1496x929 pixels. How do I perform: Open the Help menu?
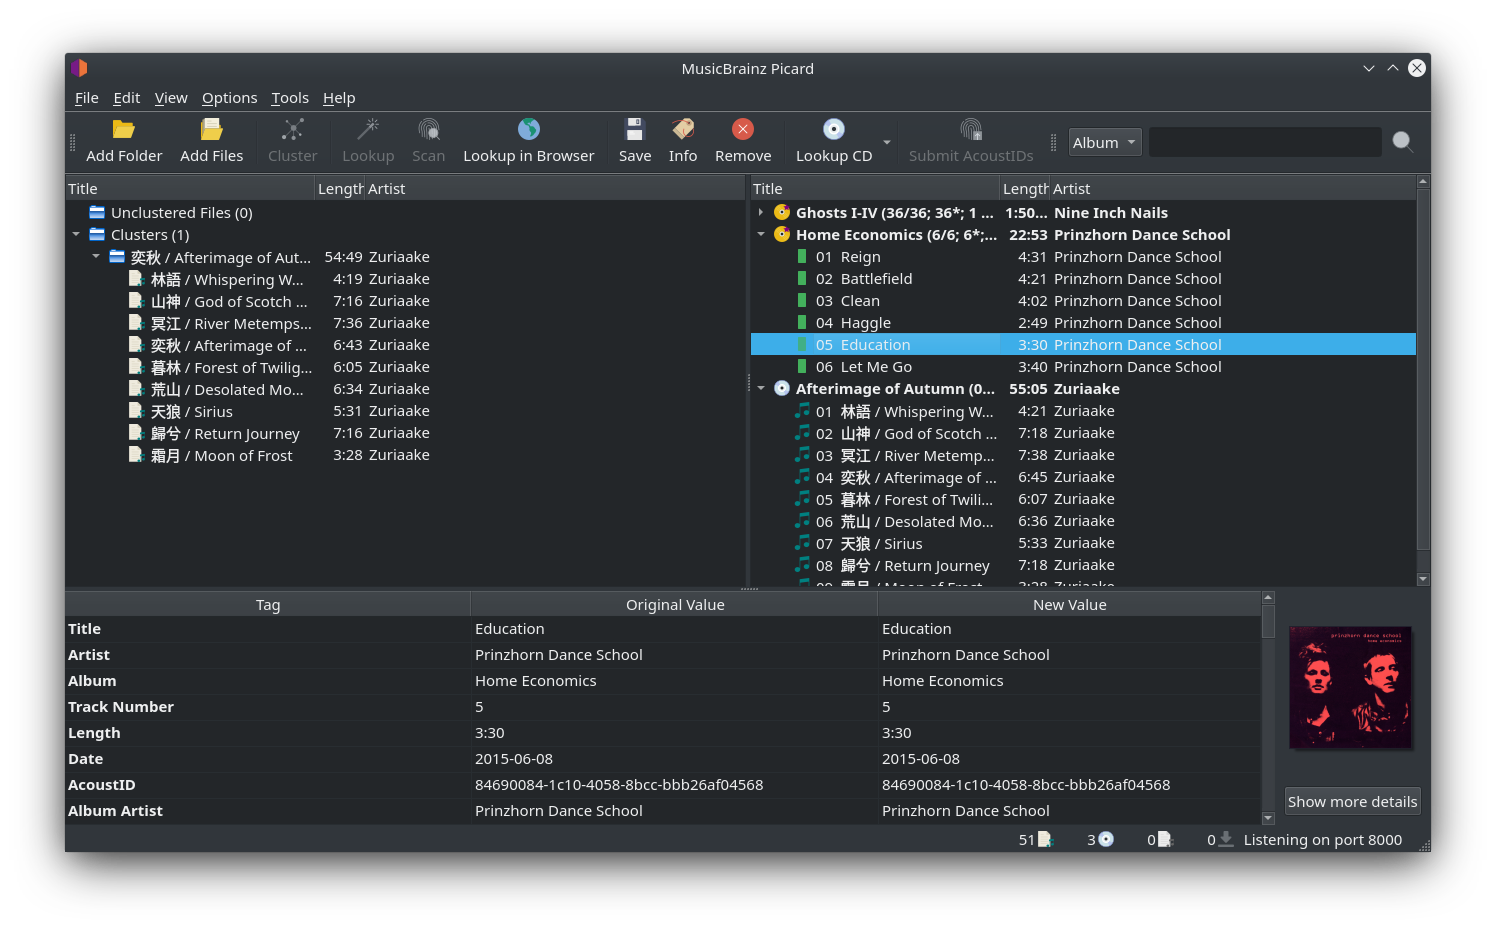[339, 97]
